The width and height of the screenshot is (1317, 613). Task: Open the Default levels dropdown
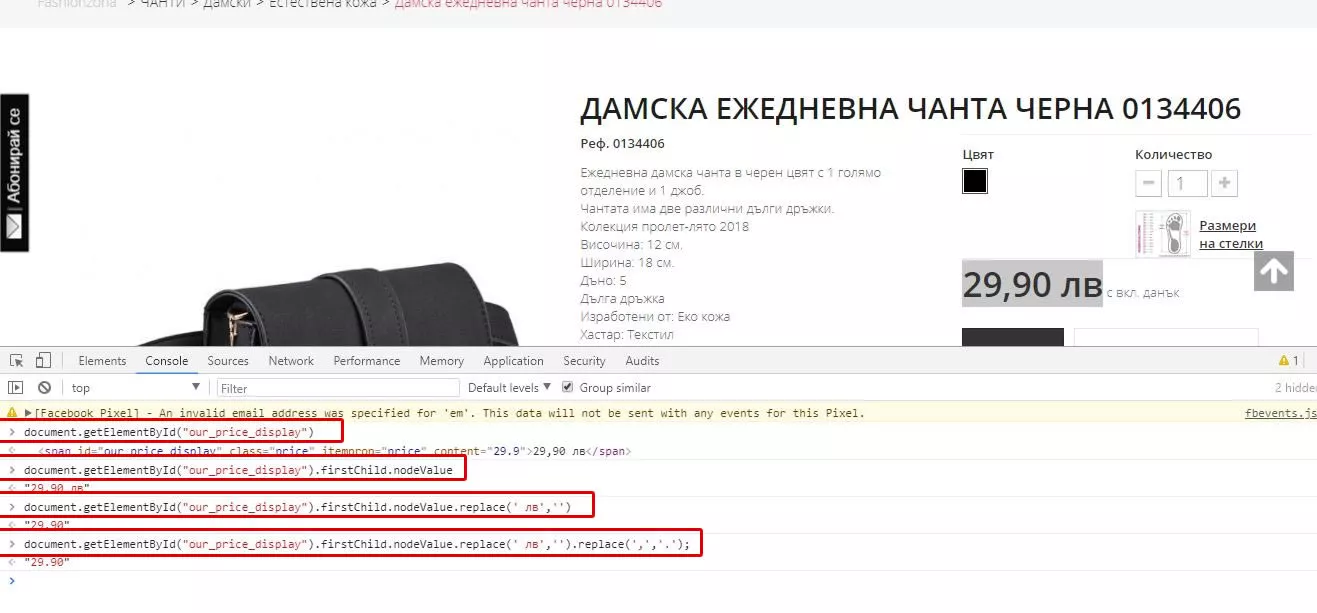[509, 387]
